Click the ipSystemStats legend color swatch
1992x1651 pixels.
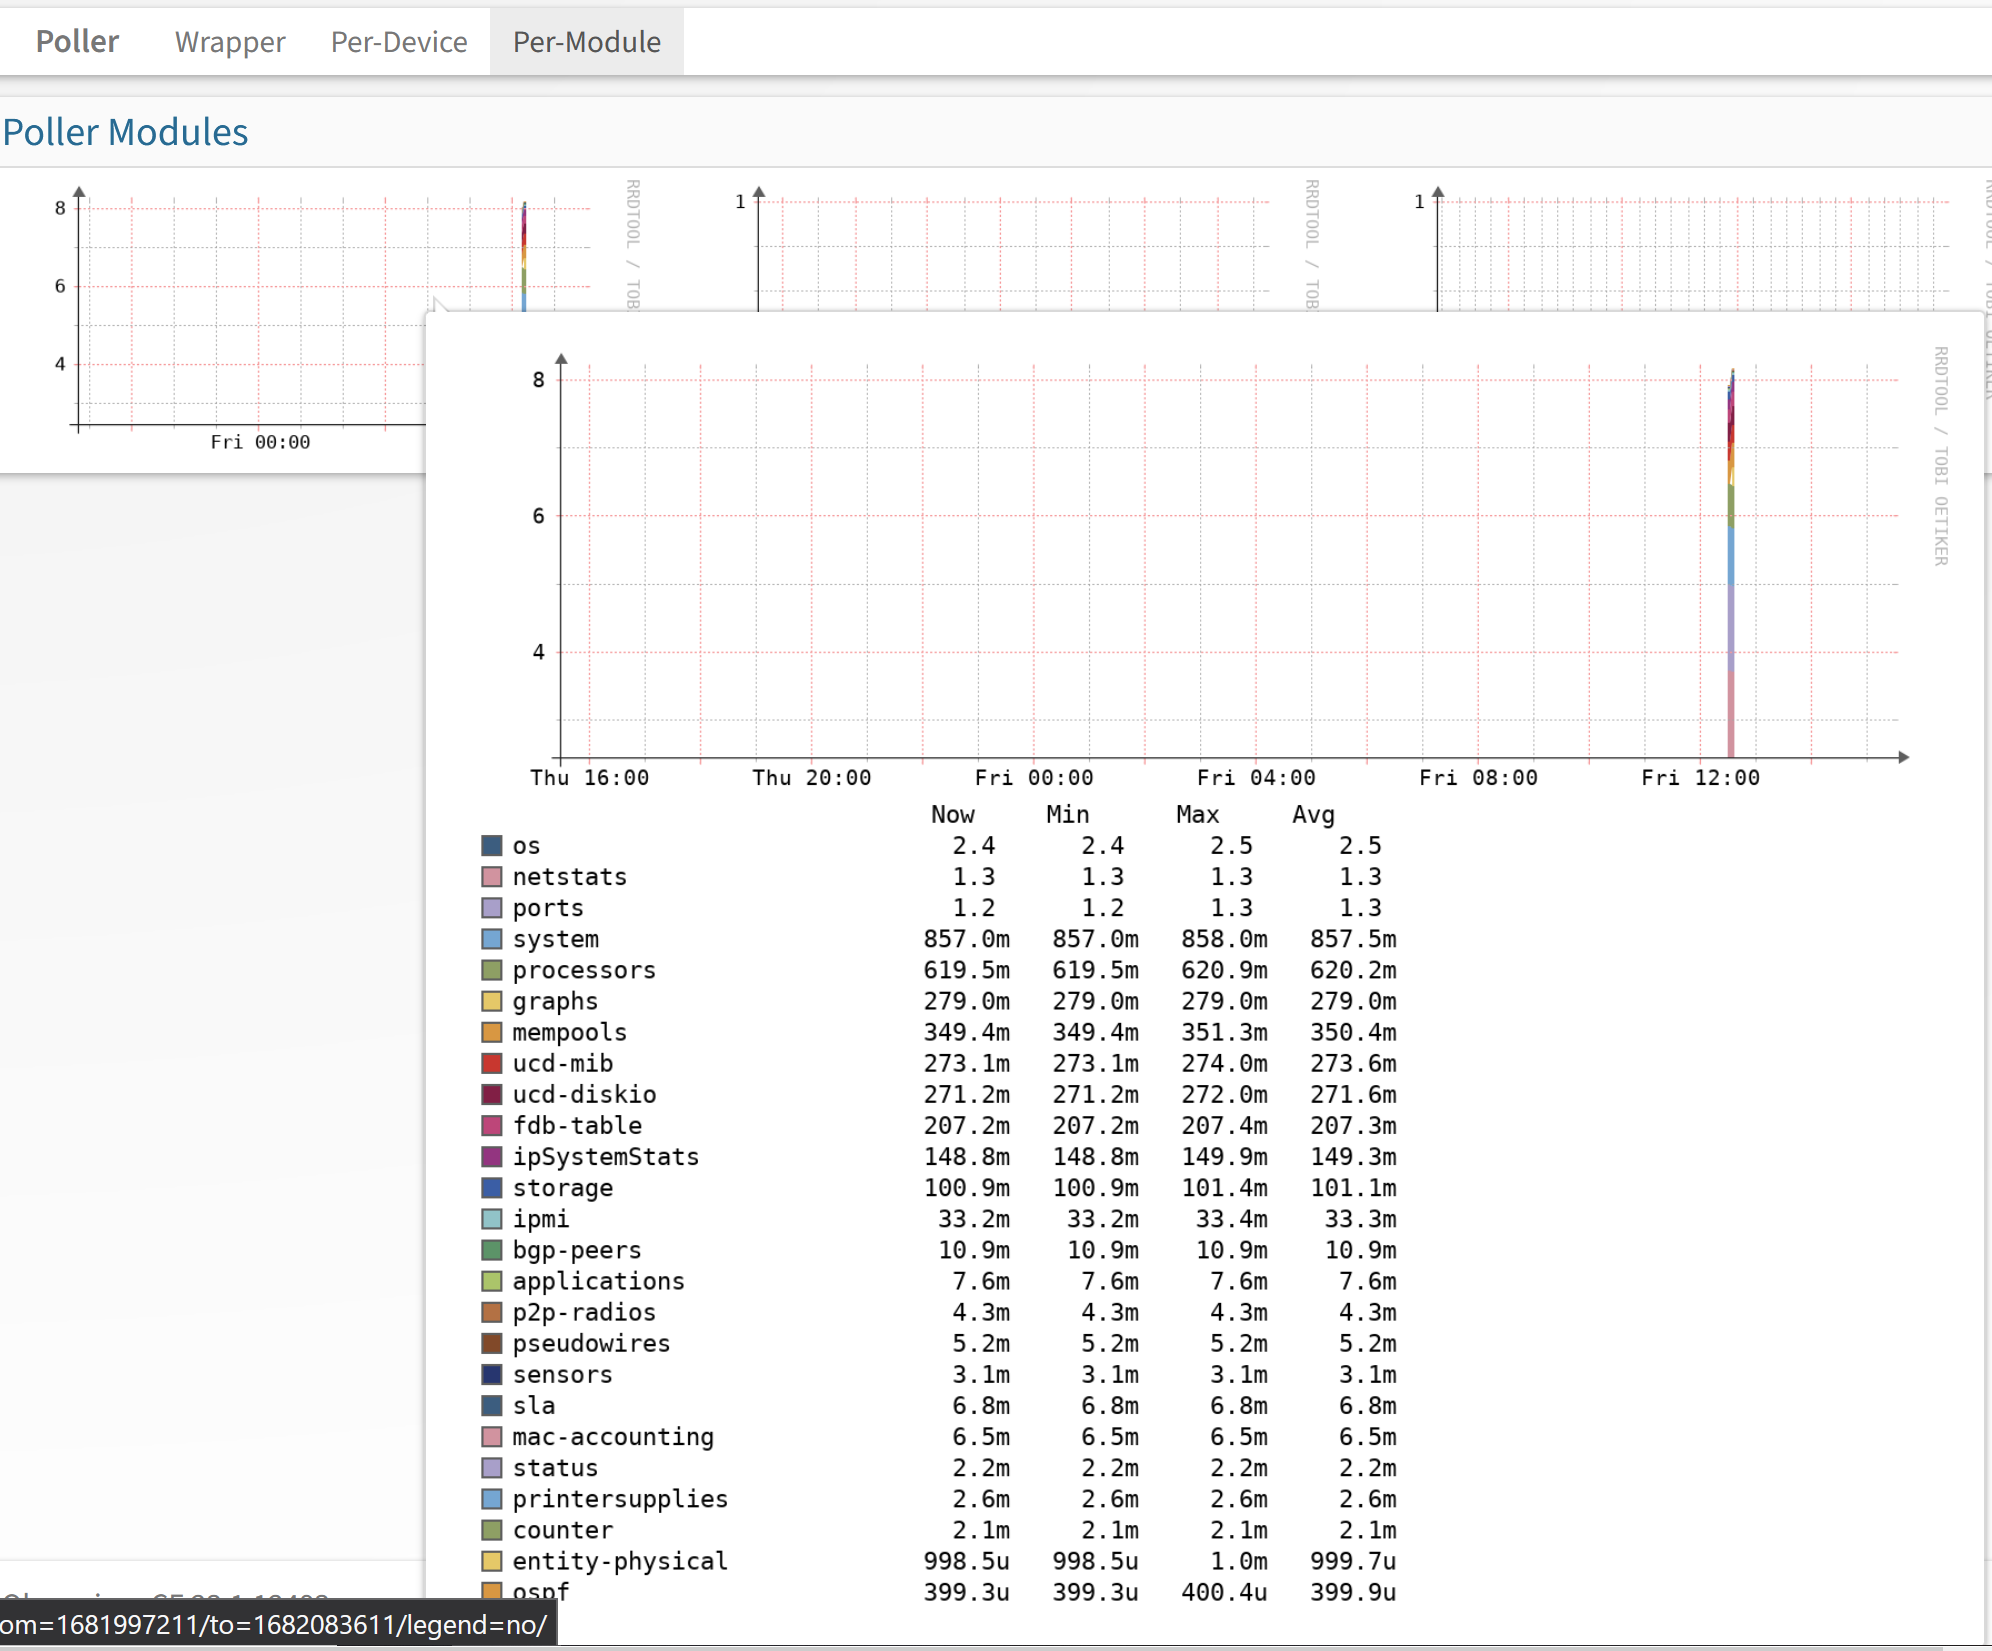[x=492, y=1157]
